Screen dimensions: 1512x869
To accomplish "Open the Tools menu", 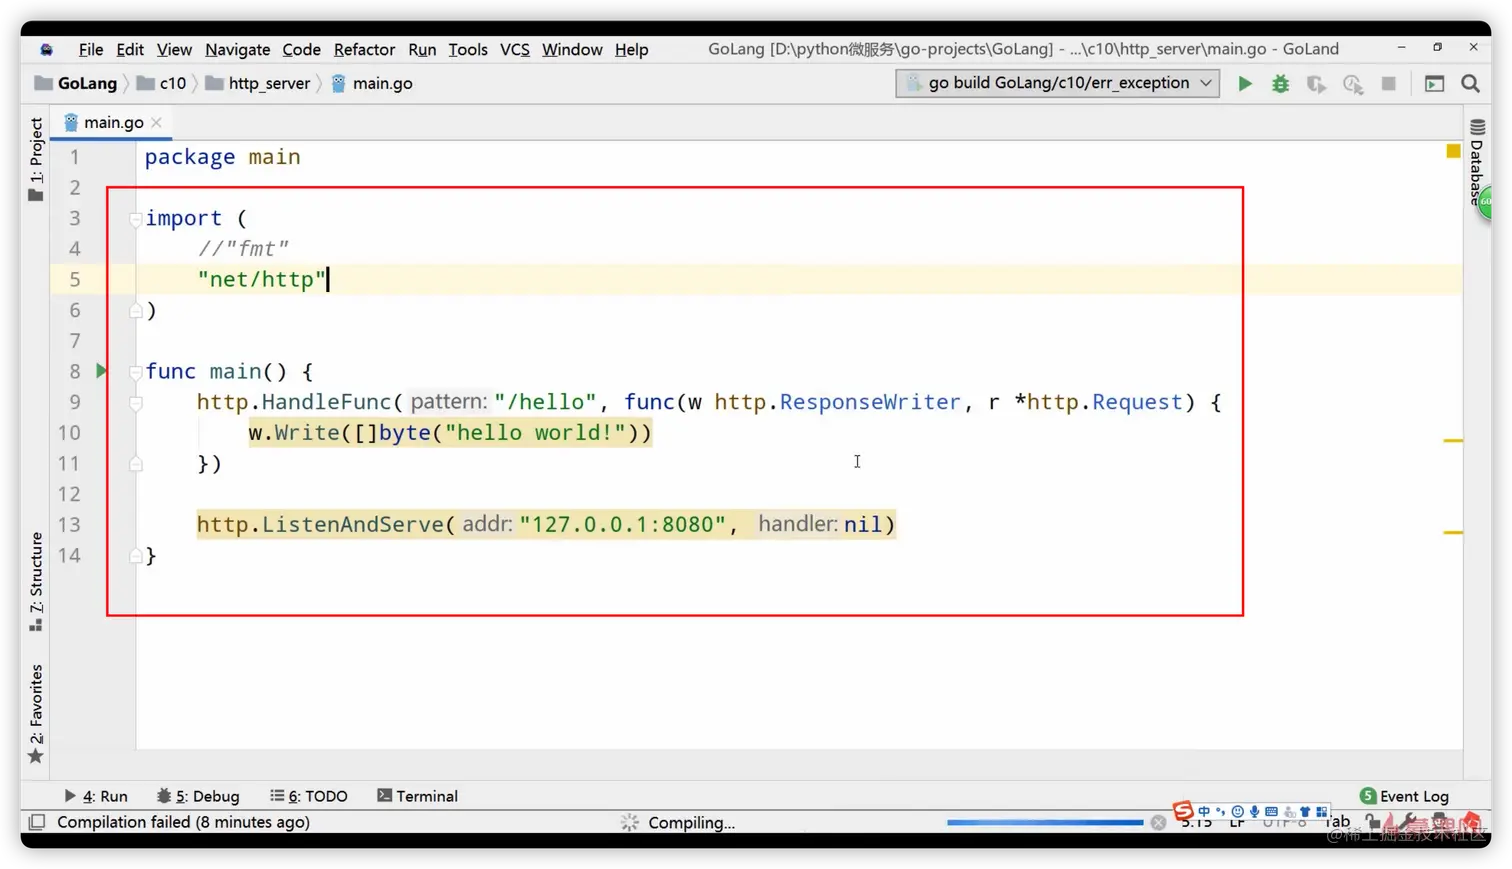I will 468,49.
